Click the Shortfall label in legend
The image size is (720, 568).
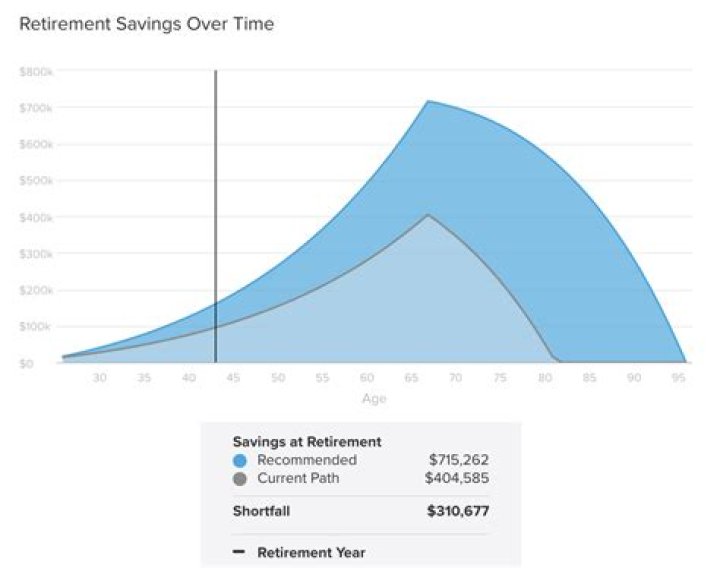click(x=263, y=511)
